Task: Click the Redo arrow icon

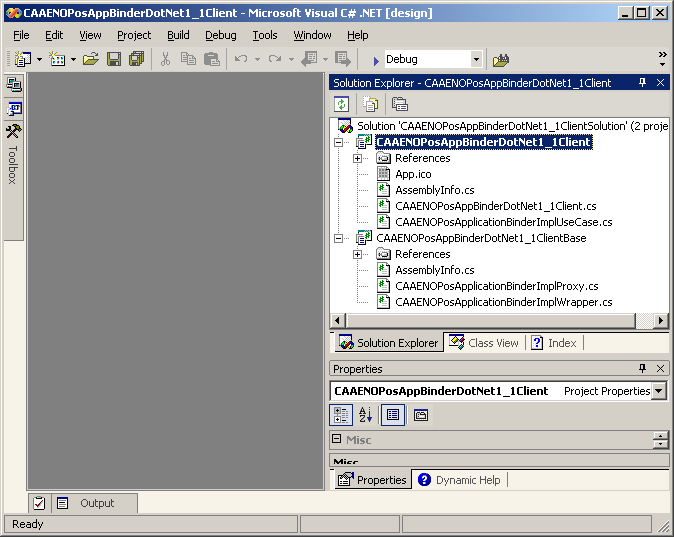Action: (275, 59)
